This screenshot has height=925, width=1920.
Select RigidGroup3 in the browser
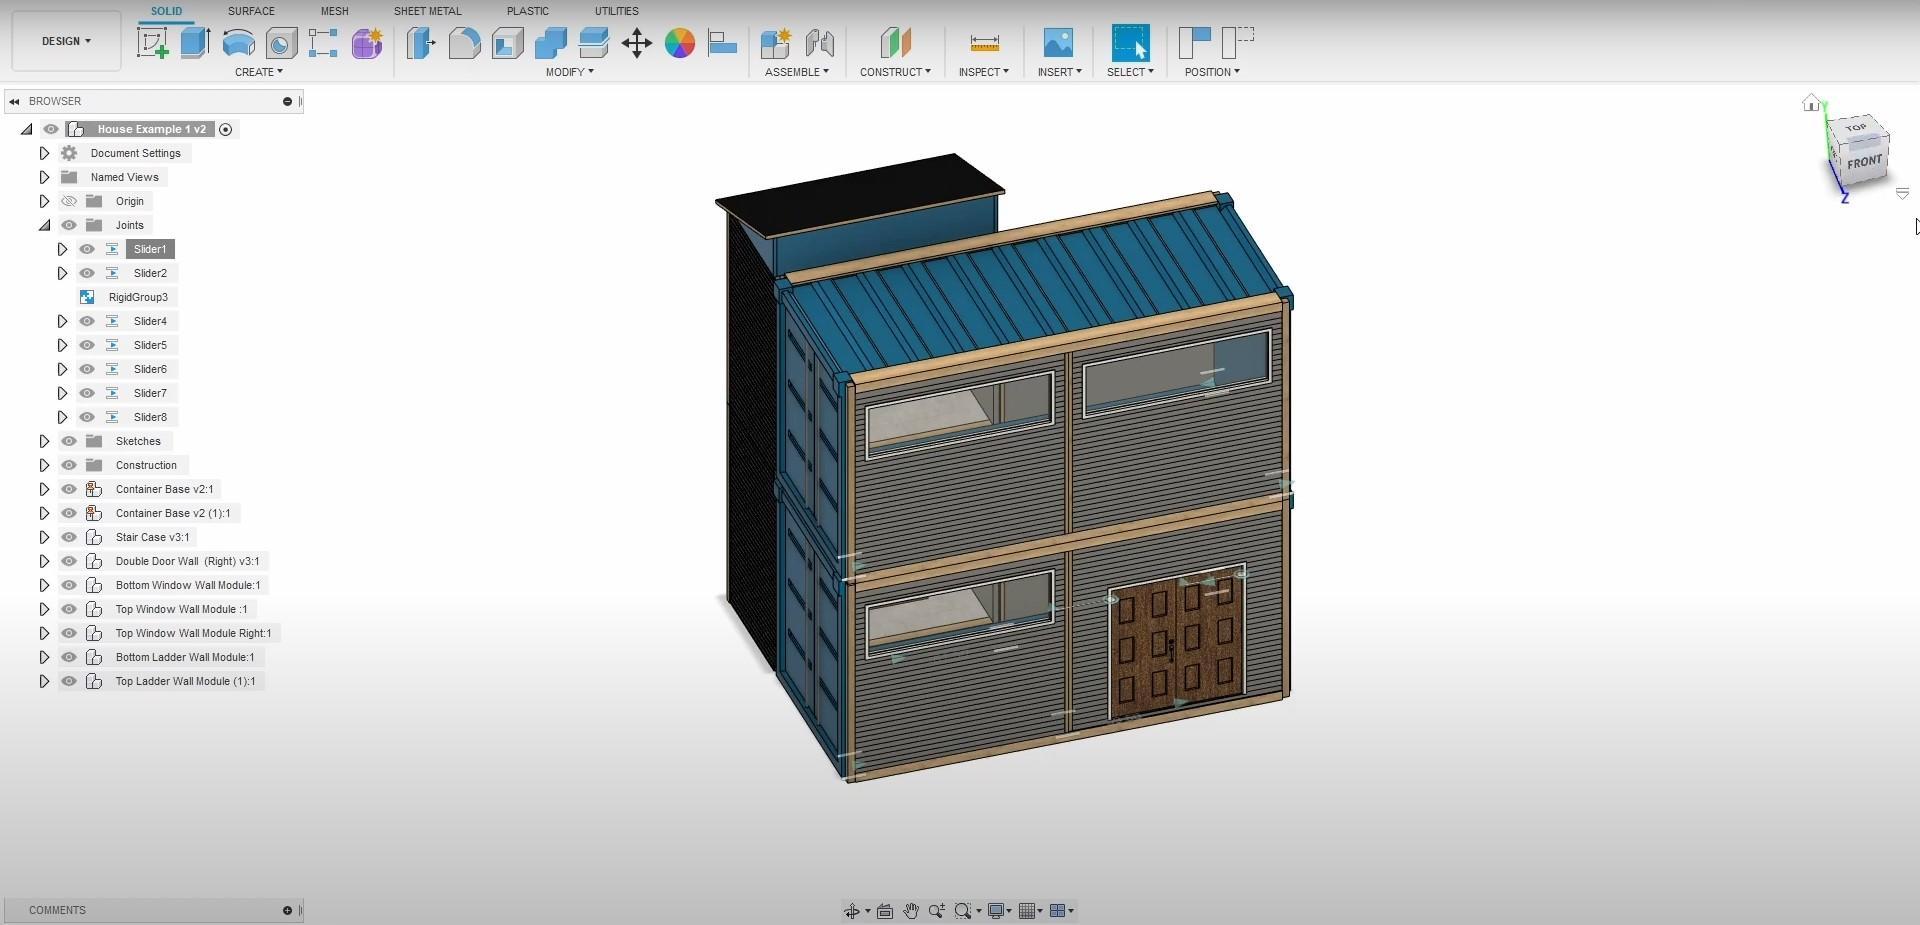point(138,297)
